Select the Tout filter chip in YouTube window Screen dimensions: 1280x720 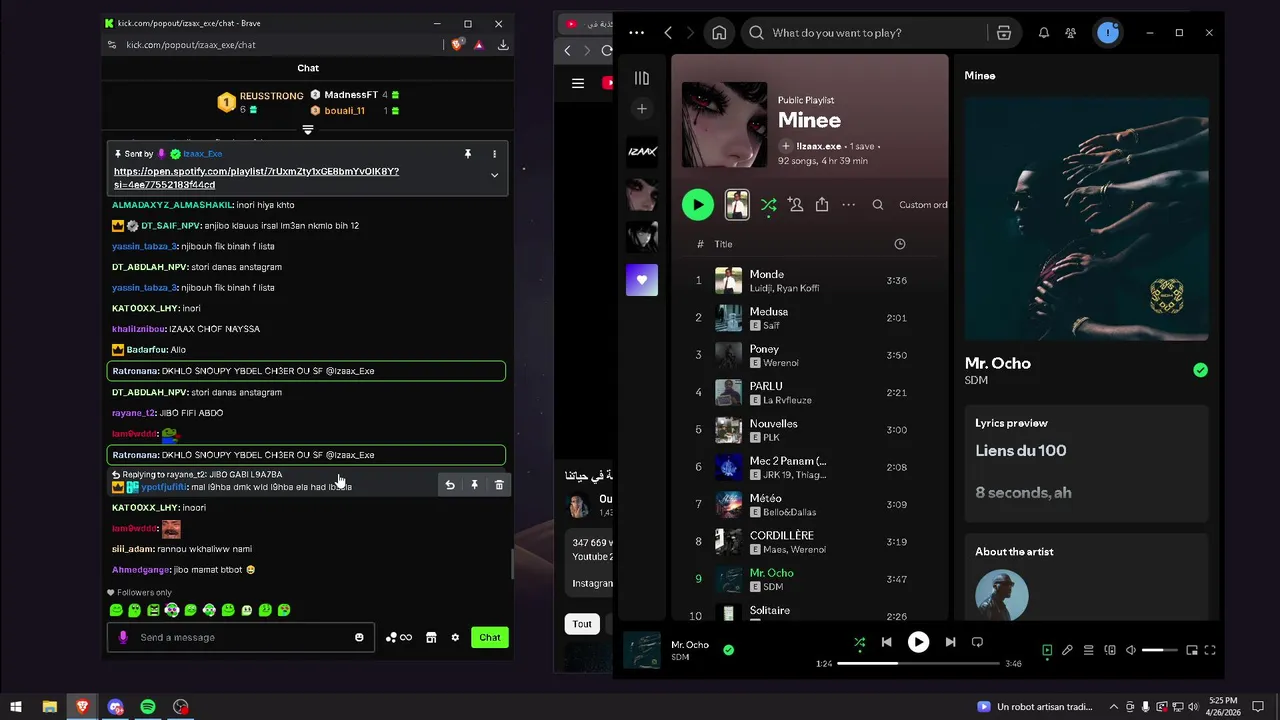point(582,624)
